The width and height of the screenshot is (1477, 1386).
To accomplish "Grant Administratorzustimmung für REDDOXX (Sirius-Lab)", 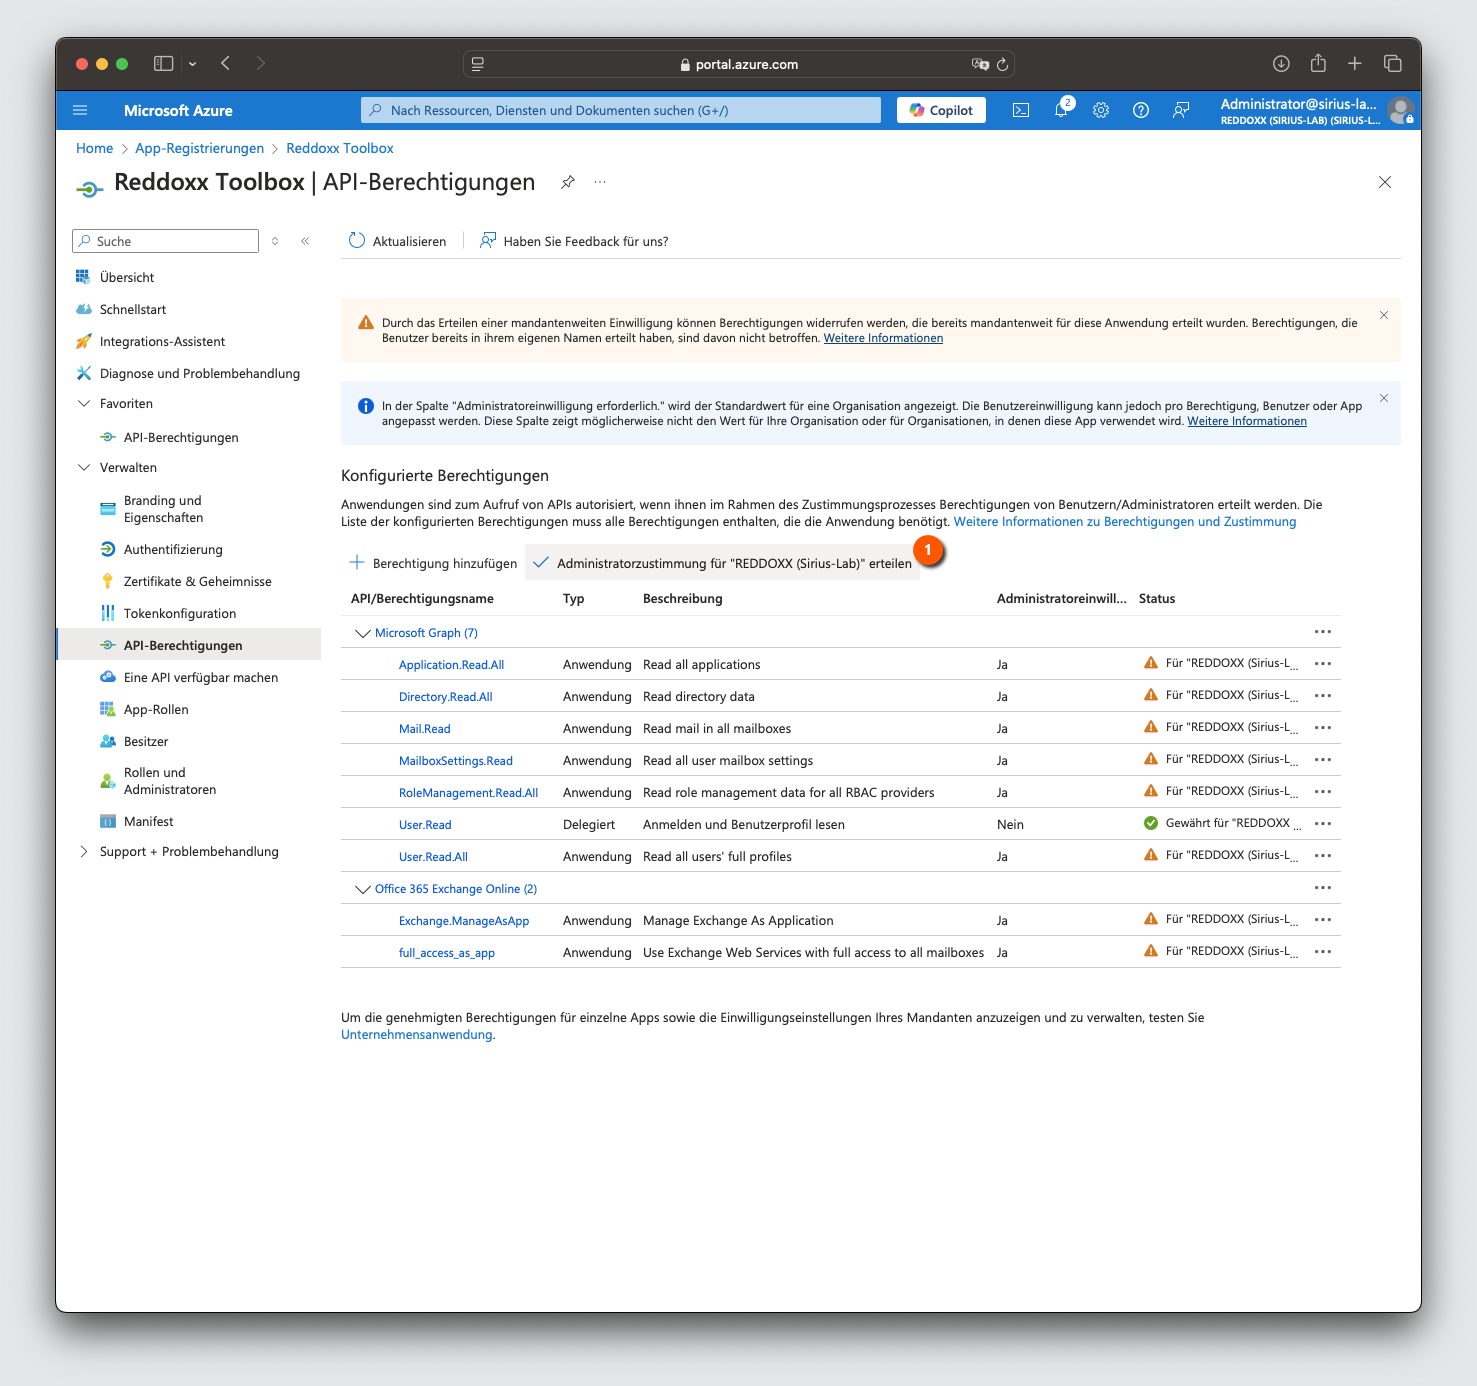I will coord(722,563).
